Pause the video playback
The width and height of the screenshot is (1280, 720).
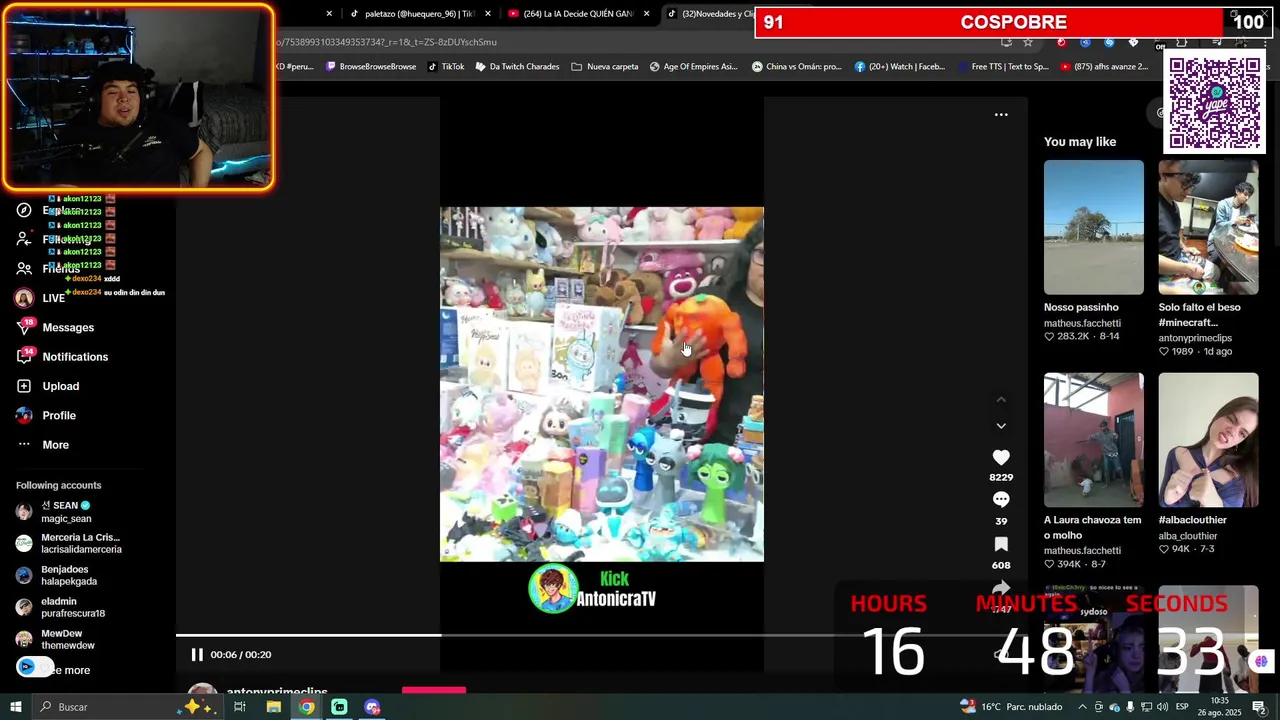point(197,655)
